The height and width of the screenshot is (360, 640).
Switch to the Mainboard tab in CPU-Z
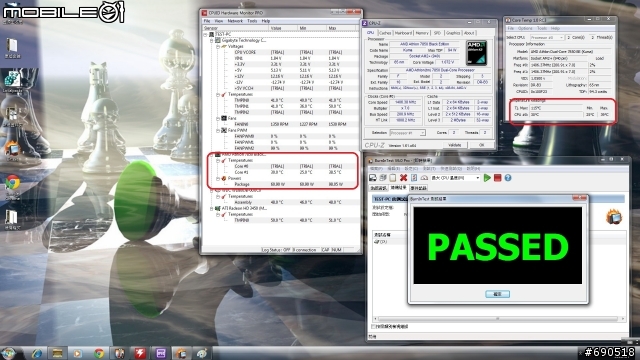coord(403,33)
